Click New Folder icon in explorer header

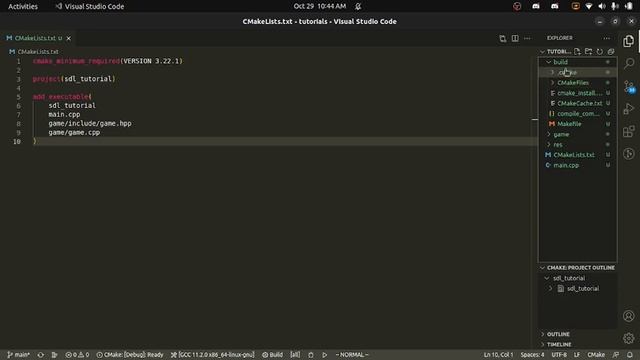click(588, 51)
